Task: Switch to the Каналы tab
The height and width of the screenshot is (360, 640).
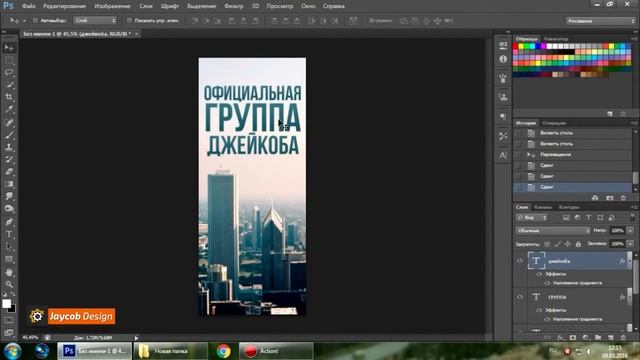Action: pos(543,207)
